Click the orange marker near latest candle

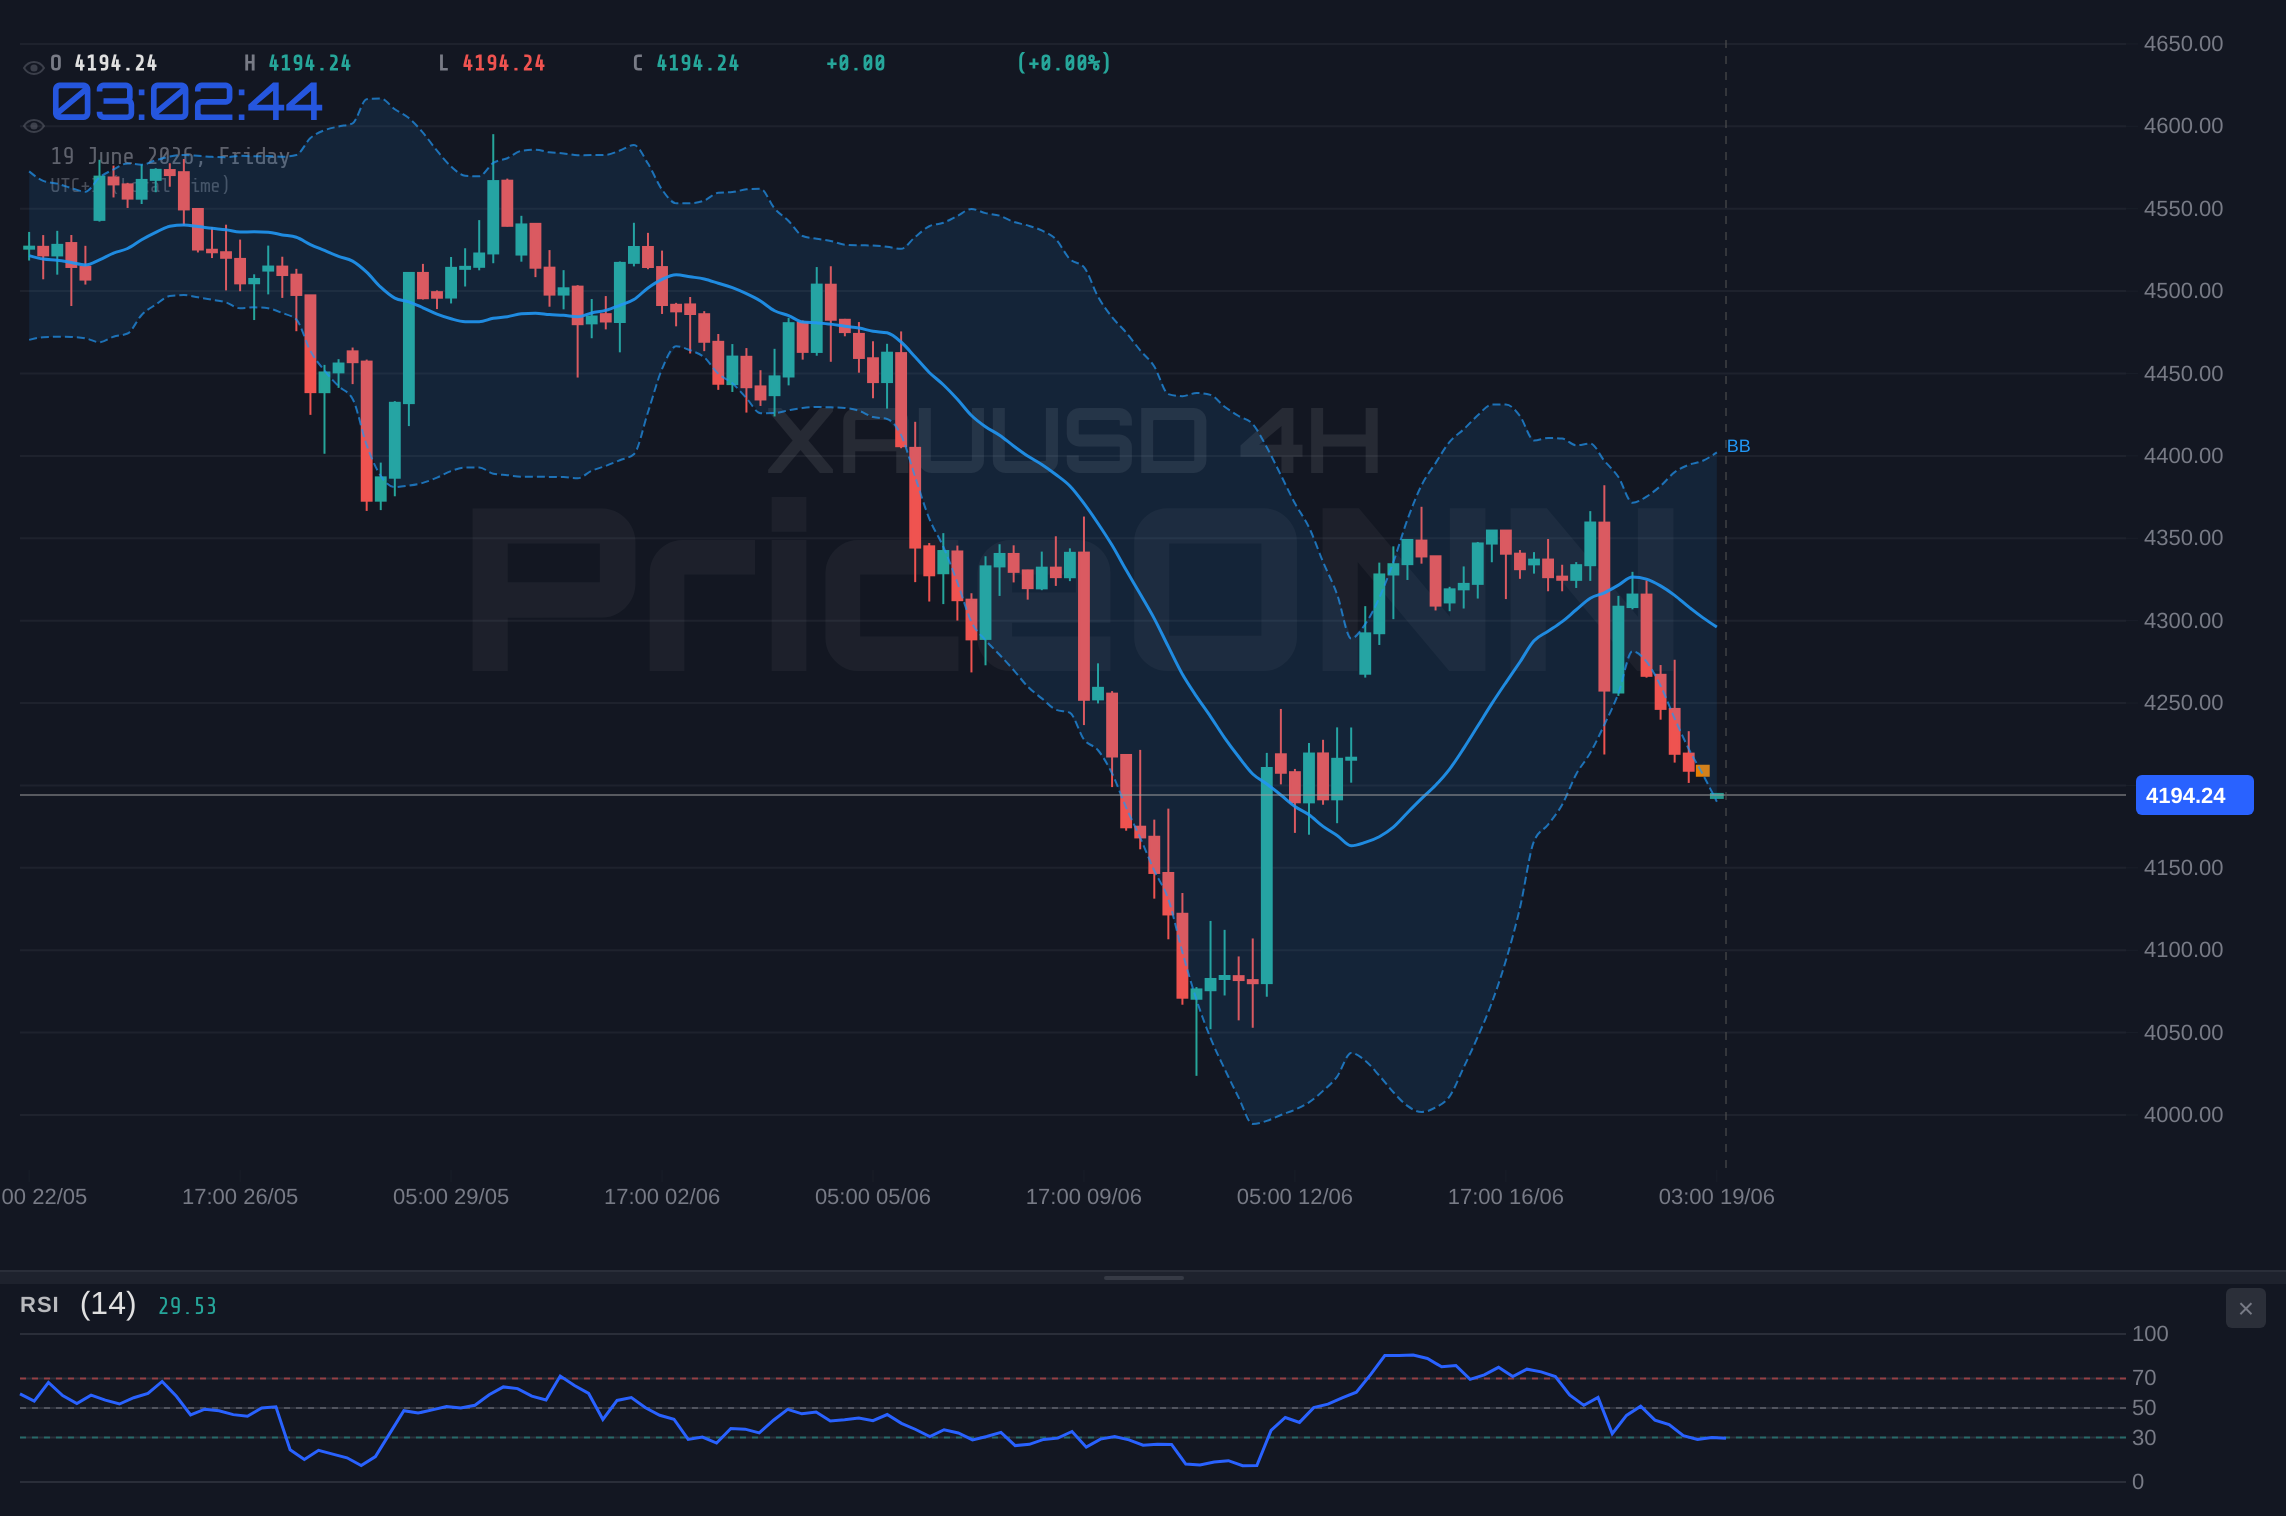tap(1703, 770)
